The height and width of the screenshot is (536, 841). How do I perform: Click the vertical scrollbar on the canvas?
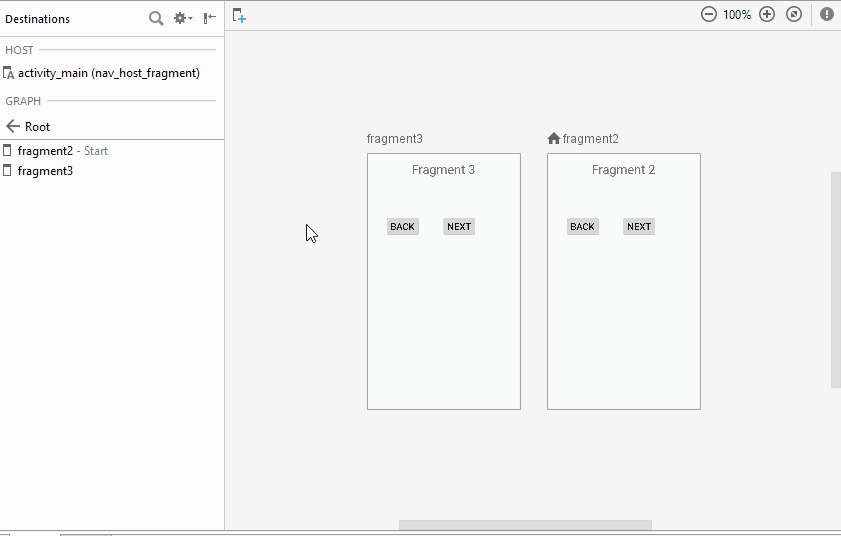835,280
